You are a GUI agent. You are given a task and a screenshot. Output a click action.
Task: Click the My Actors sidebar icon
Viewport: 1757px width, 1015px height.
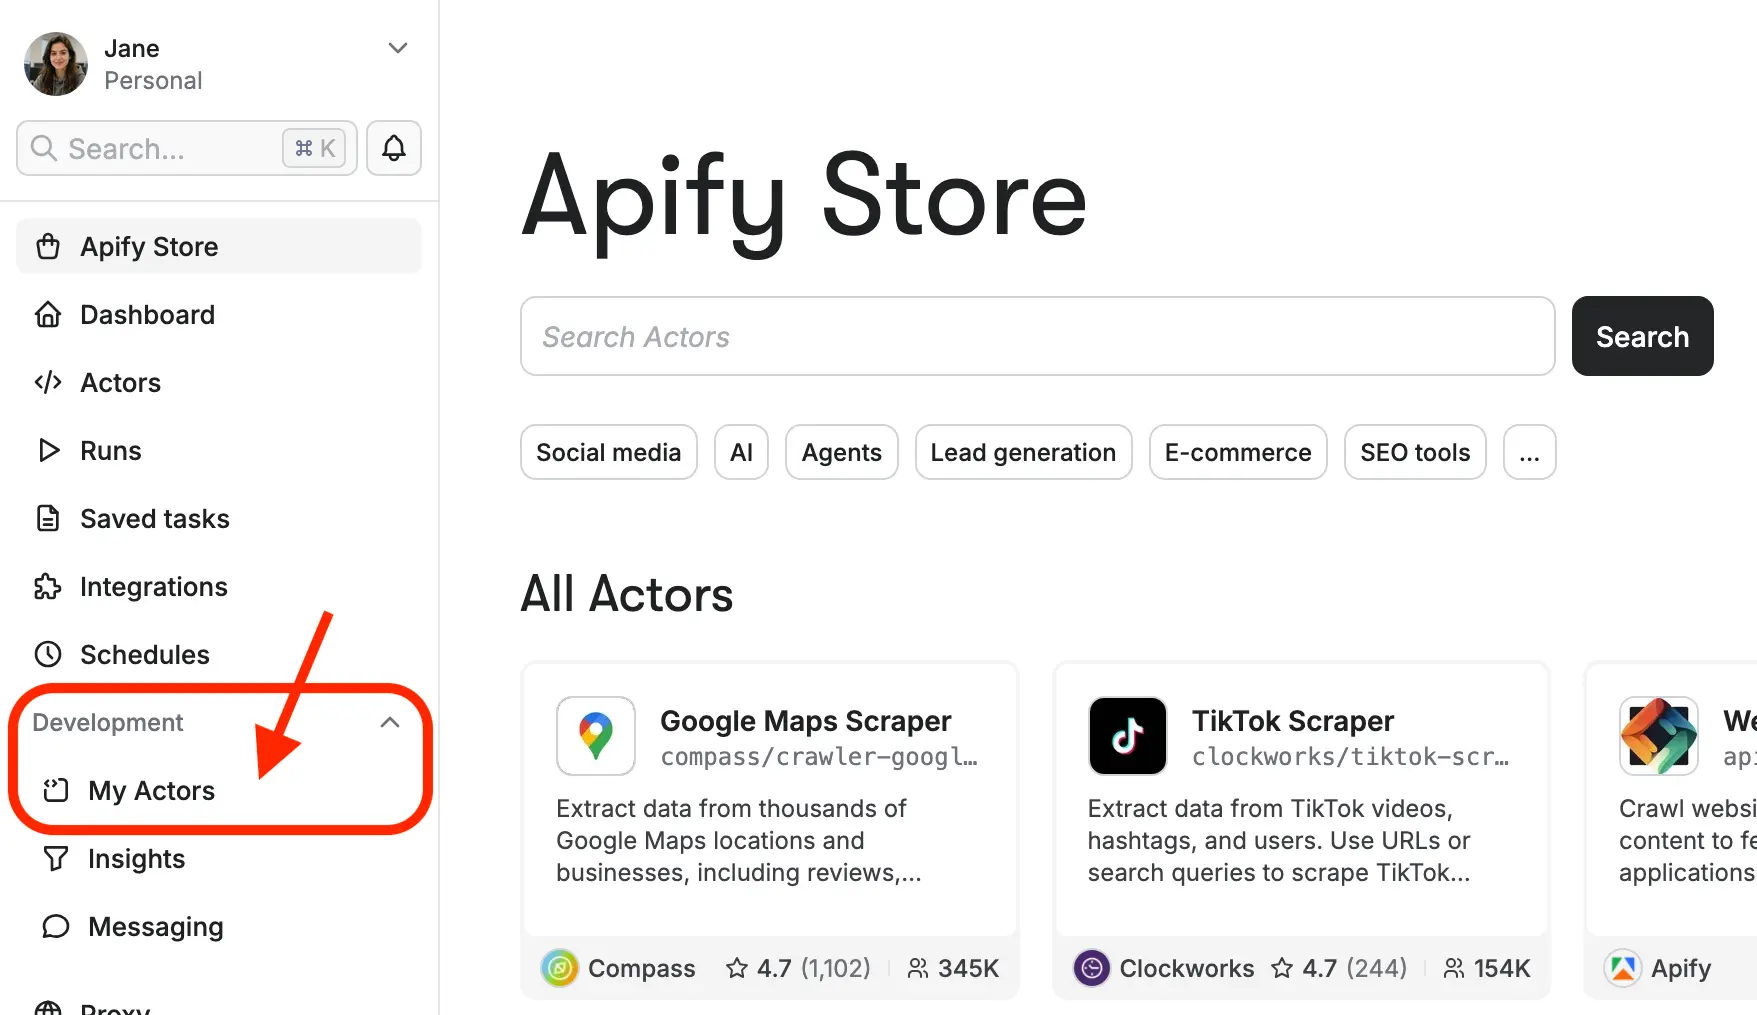coord(56,790)
